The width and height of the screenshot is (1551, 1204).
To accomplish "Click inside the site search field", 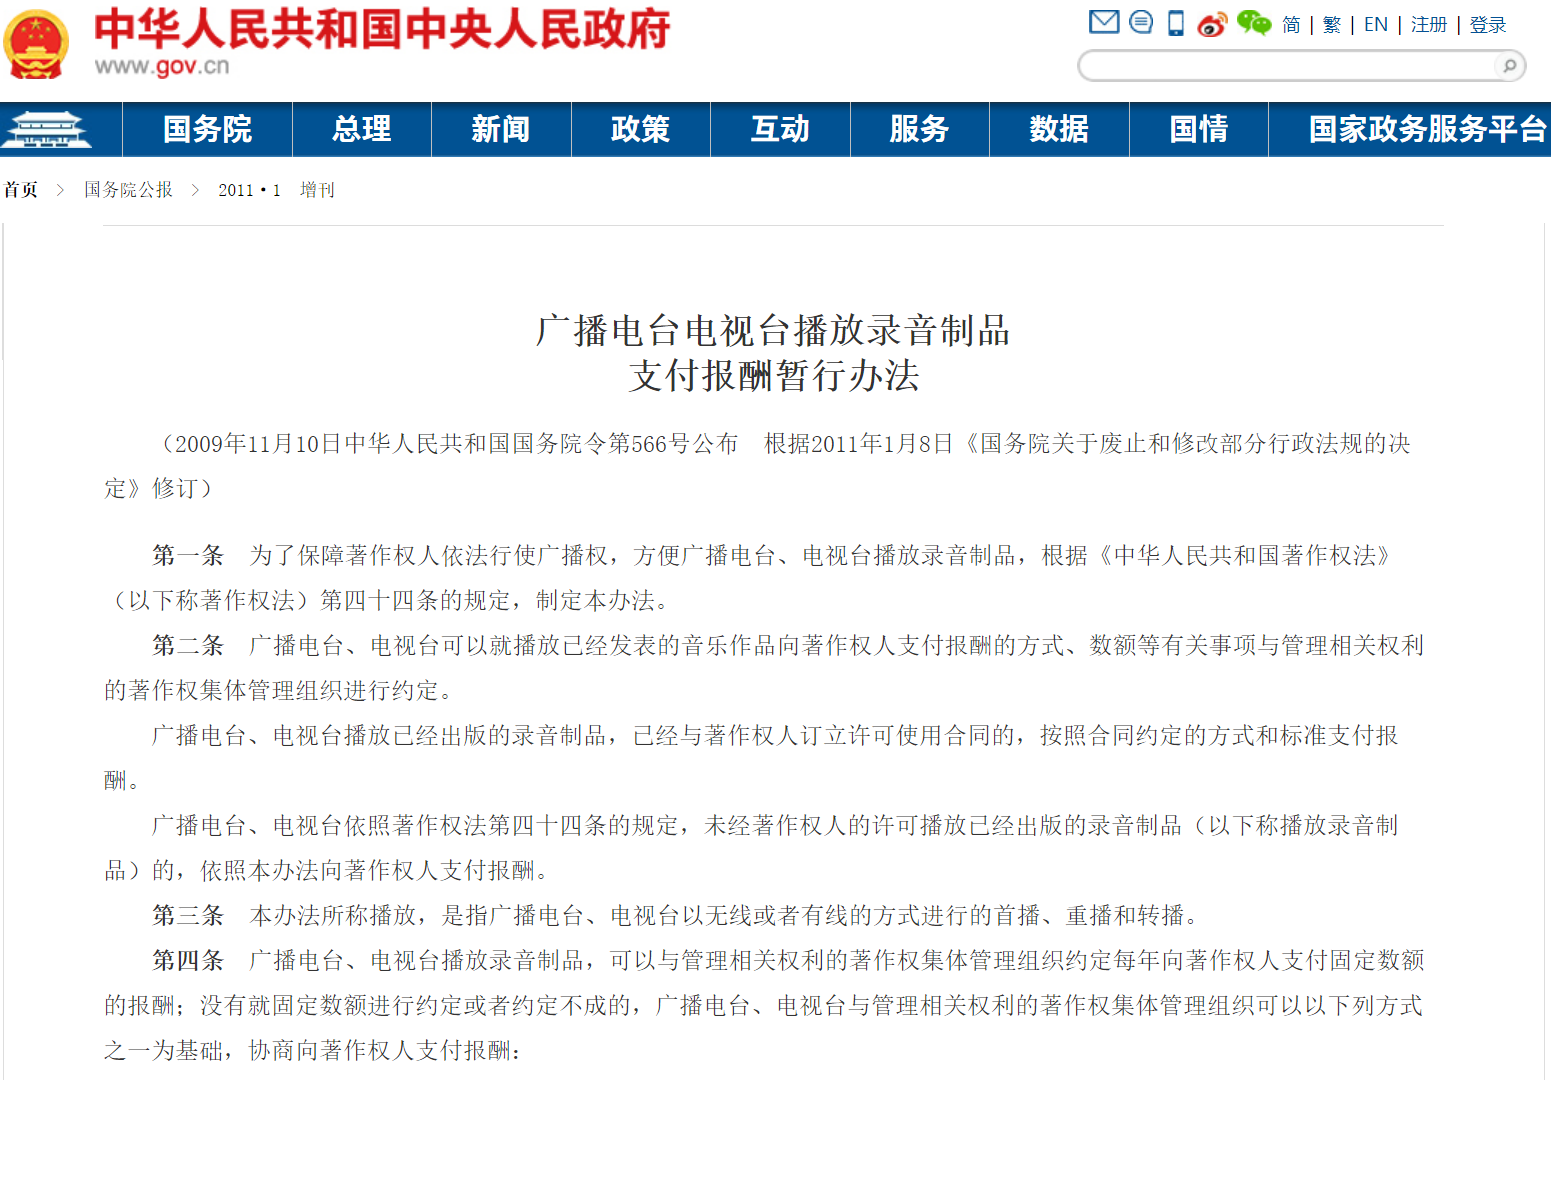I will (x=1290, y=66).
